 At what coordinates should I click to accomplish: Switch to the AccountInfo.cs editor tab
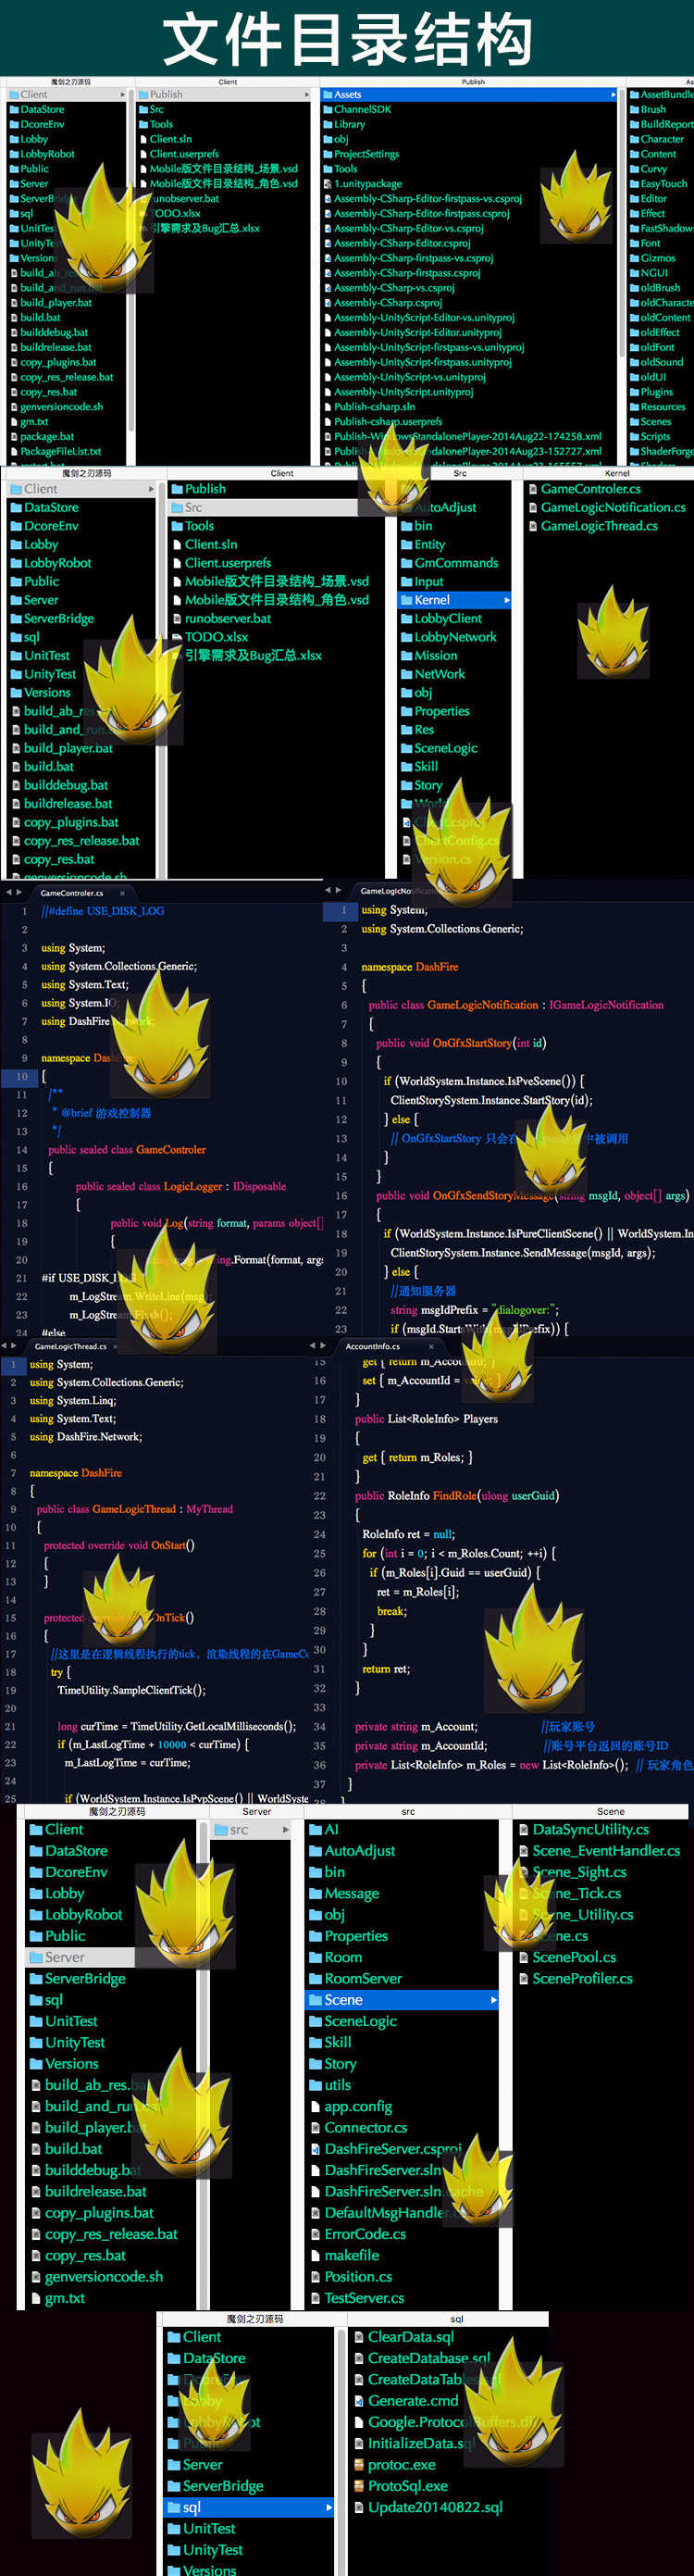(372, 1346)
